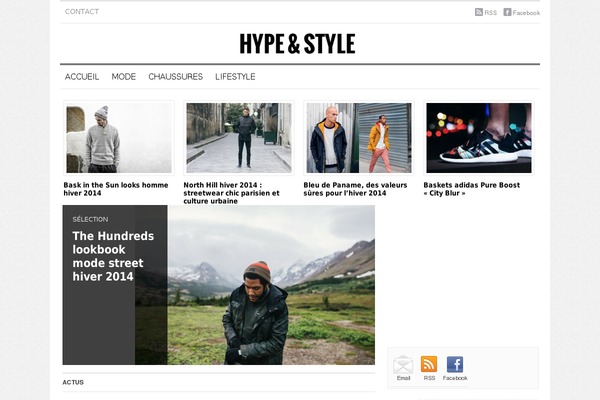Click the Facebook icon in top bar
Viewport: 600px width, 400px height.
(x=507, y=12)
